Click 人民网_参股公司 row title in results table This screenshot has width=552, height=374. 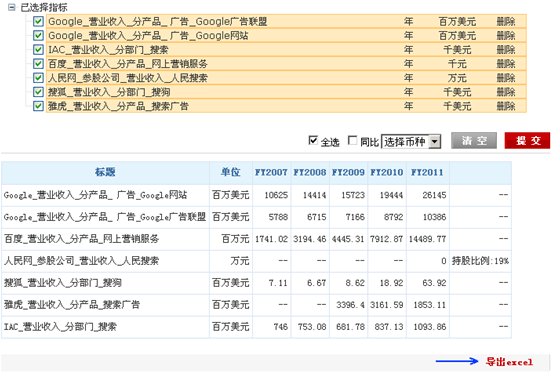(x=81, y=261)
